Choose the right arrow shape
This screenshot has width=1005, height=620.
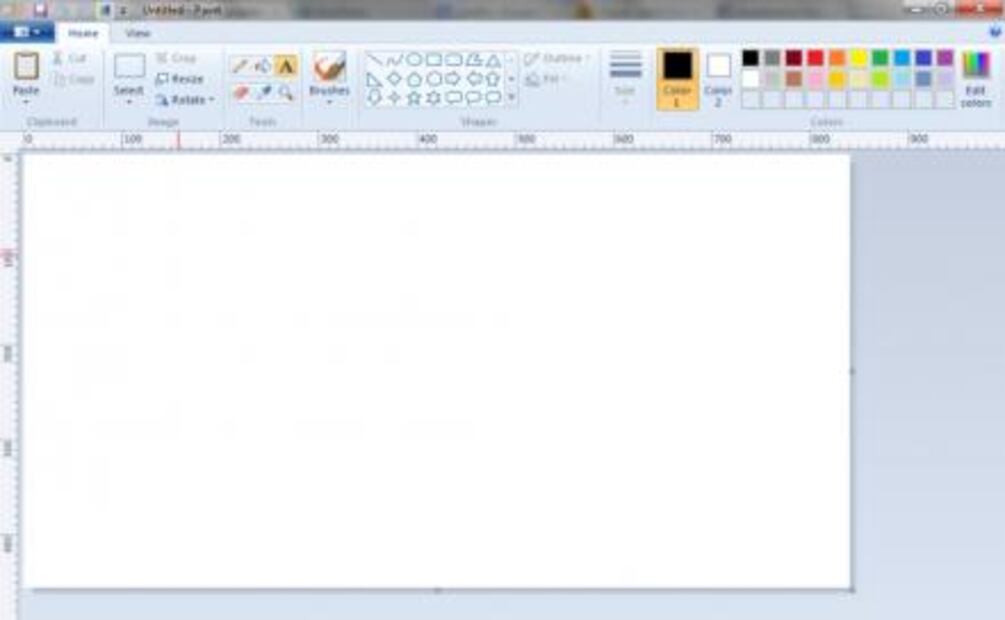click(453, 78)
